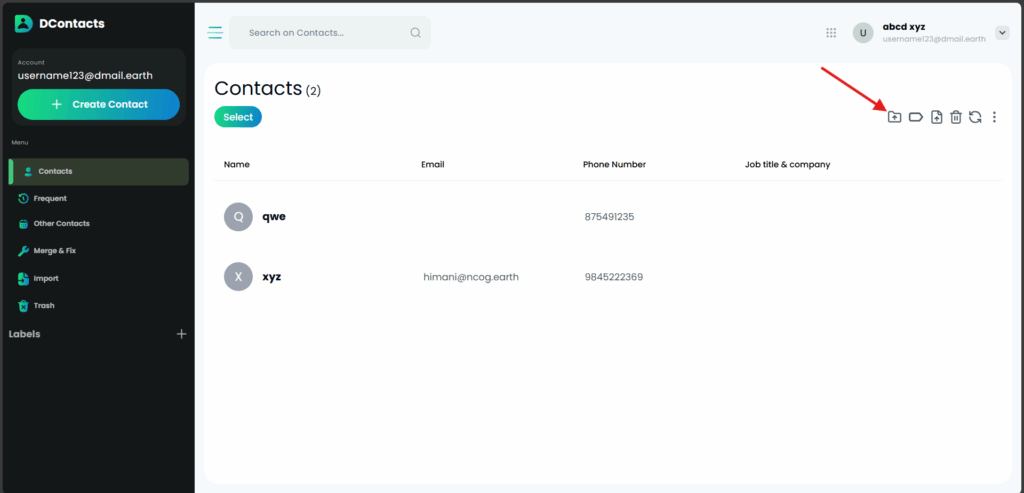Click the label tag icon in toolbar
Viewport: 1024px width, 493px height.
point(915,117)
